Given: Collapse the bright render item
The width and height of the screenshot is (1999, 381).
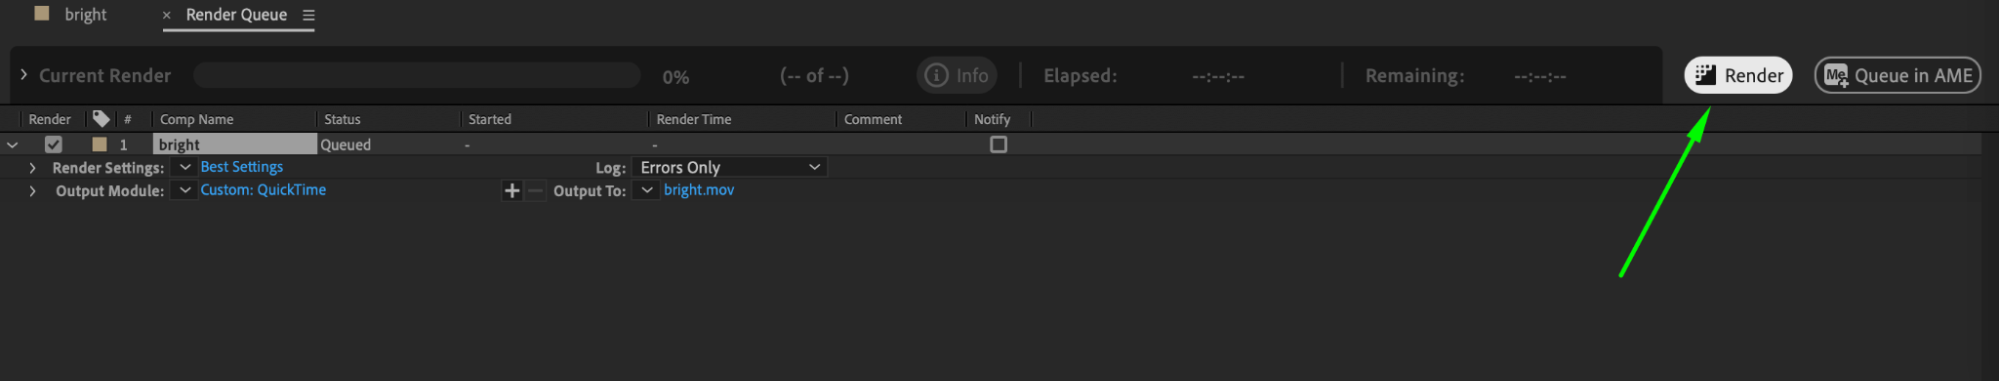Looking at the screenshot, I should 12,145.
